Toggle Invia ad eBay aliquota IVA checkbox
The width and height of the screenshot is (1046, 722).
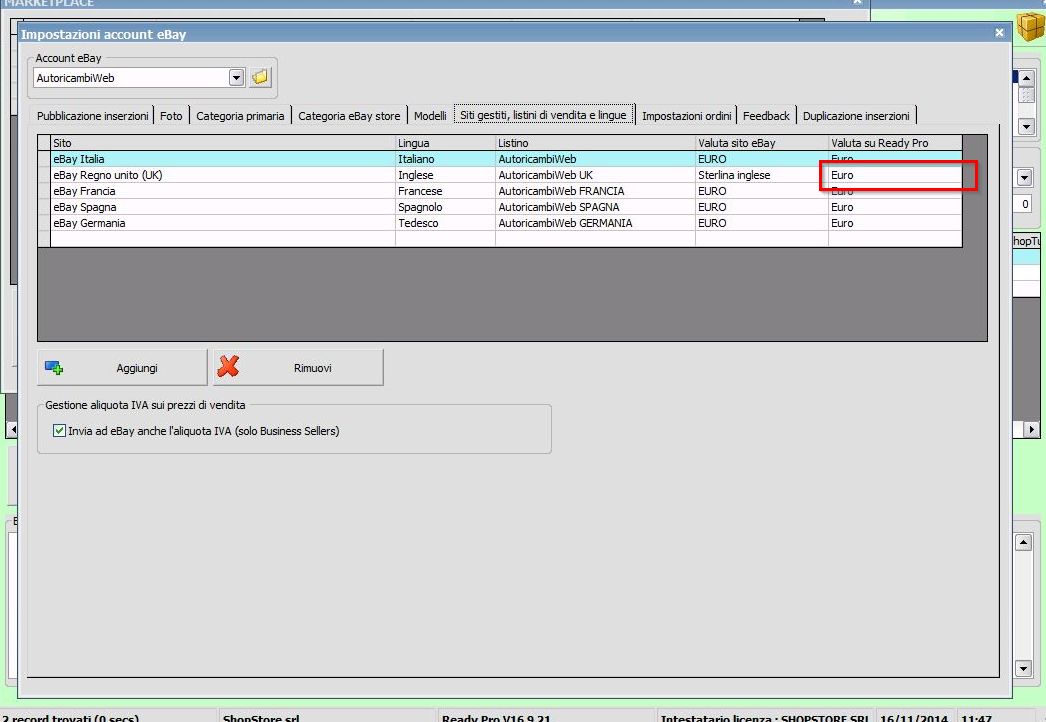tap(59, 430)
